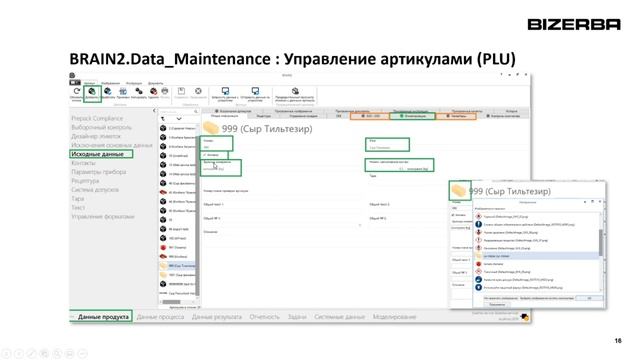
Task: Switch to Отчетность bottom section
Action: (x=265, y=317)
